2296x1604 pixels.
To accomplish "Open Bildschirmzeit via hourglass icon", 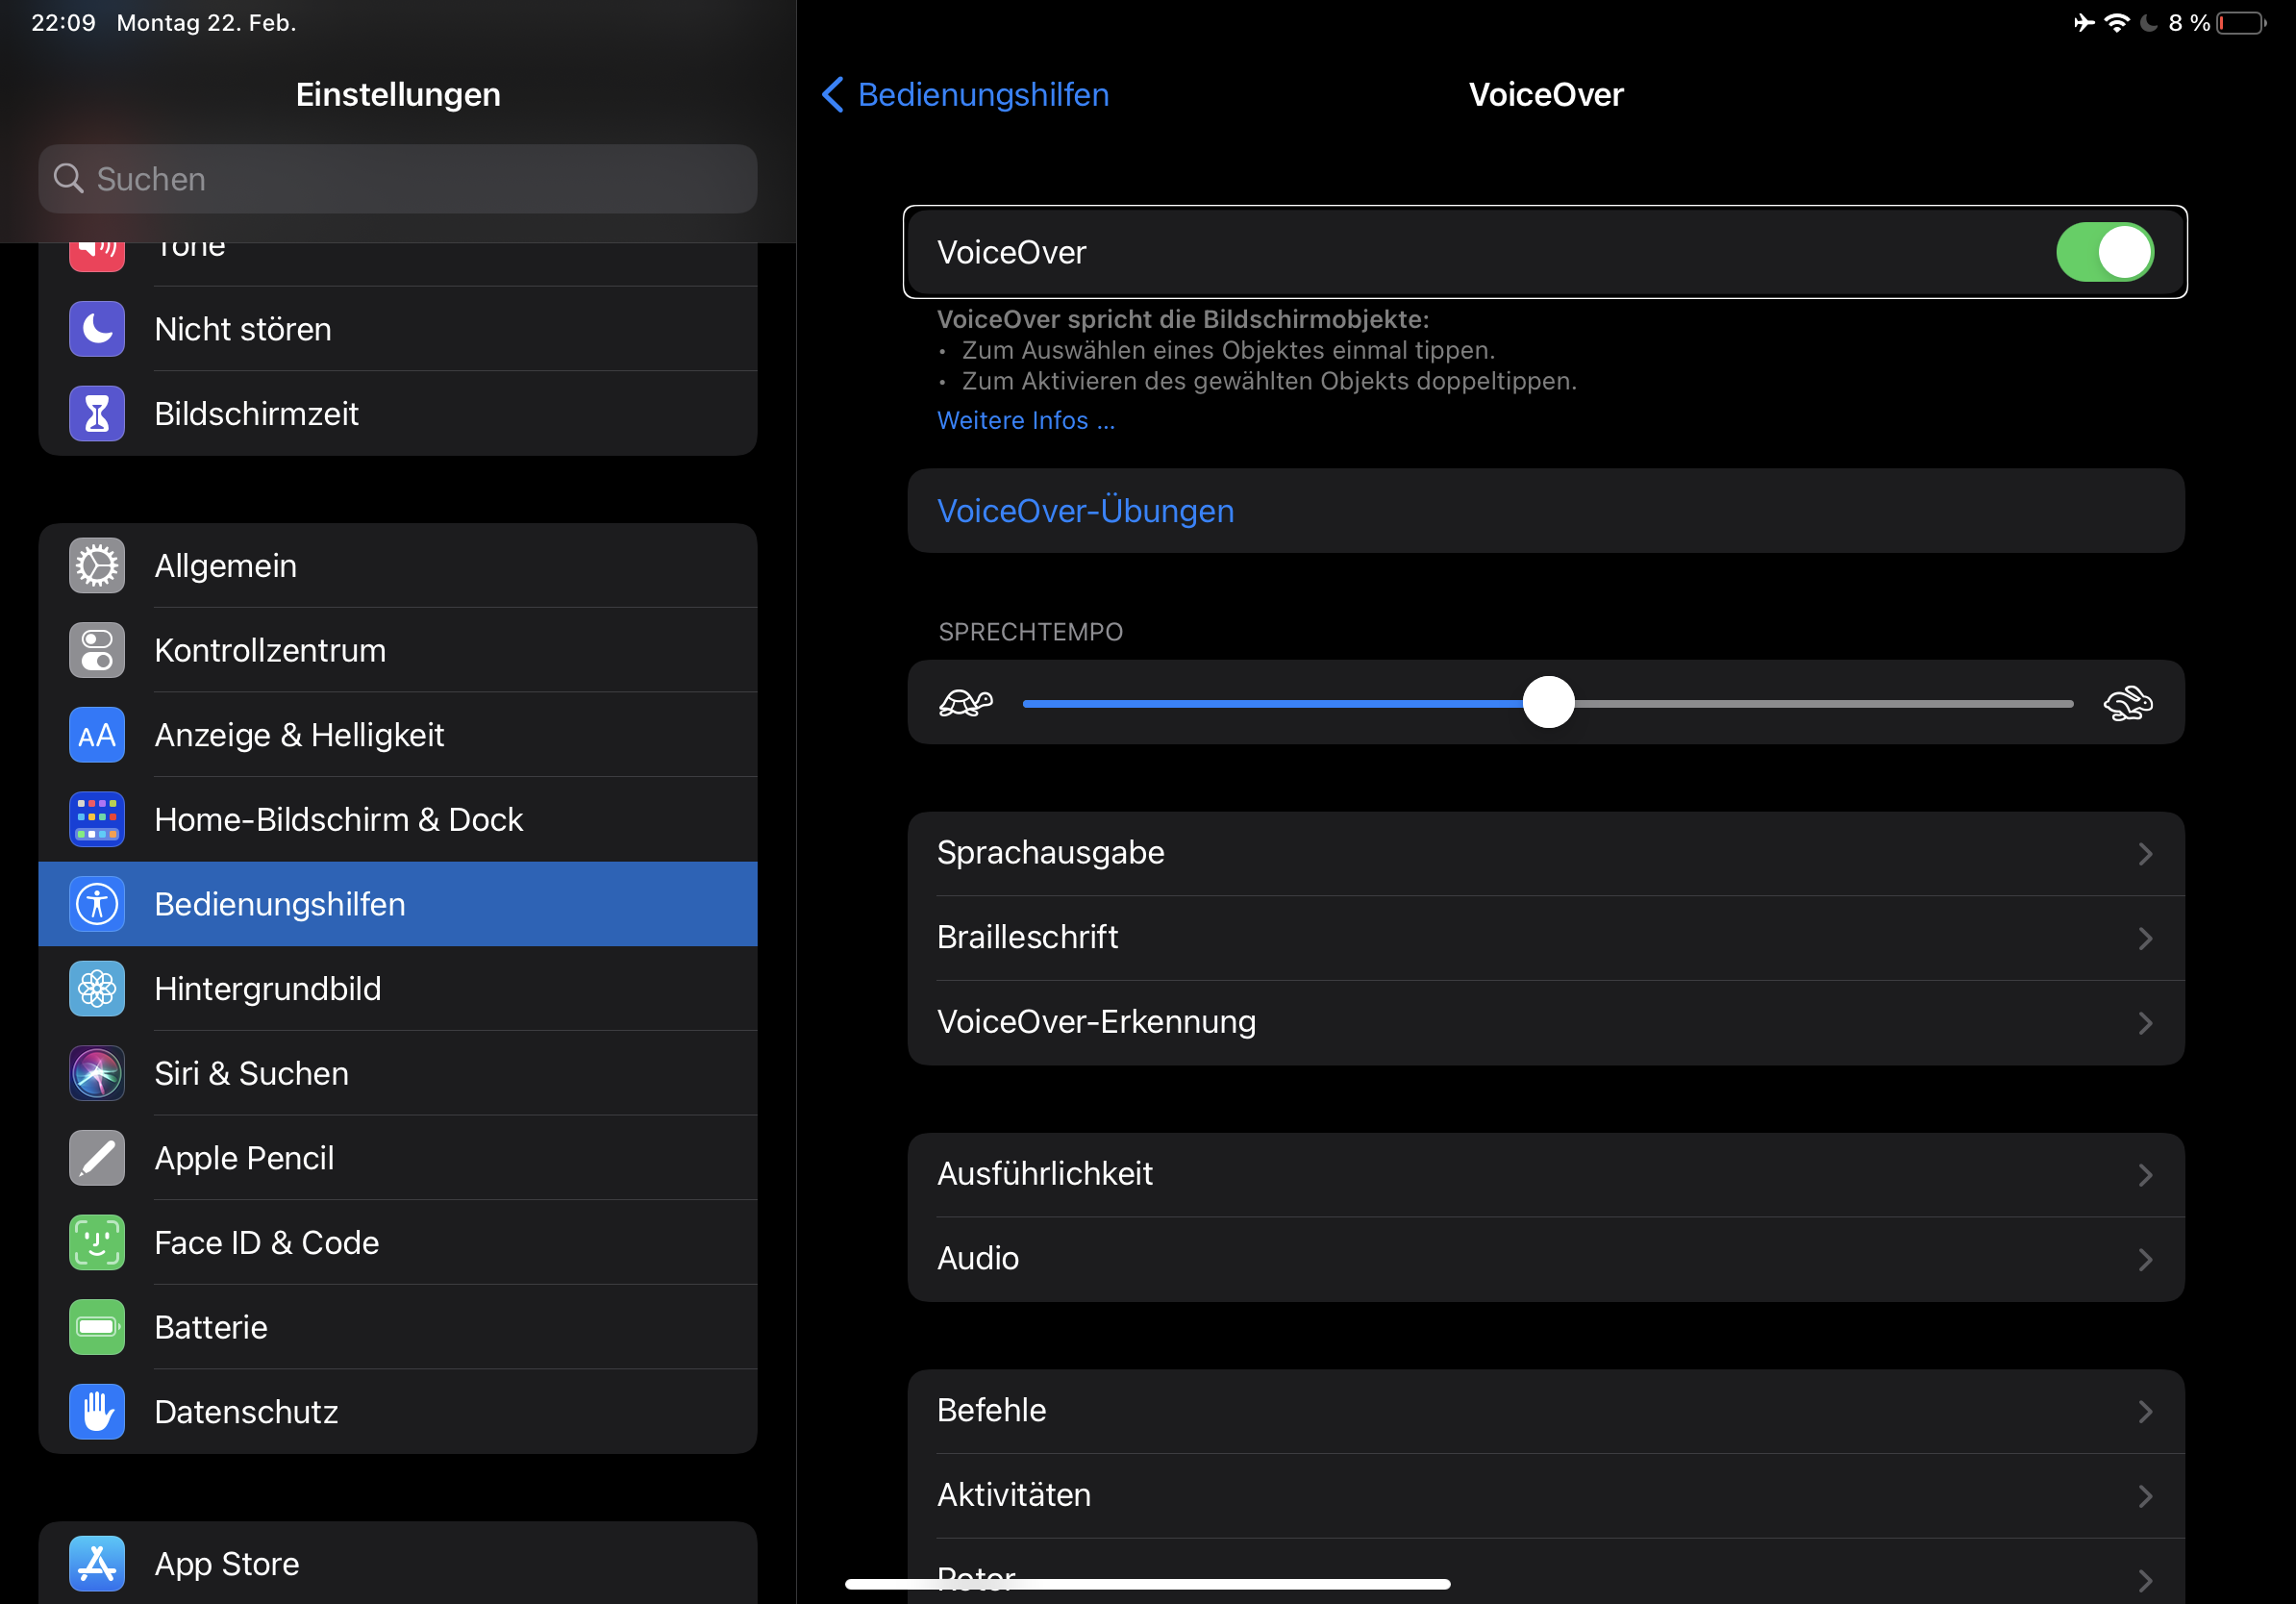I will (x=97, y=413).
